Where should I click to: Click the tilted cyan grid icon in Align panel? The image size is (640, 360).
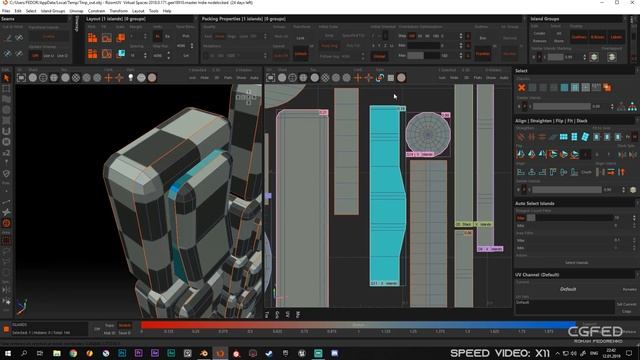[585, 137]
